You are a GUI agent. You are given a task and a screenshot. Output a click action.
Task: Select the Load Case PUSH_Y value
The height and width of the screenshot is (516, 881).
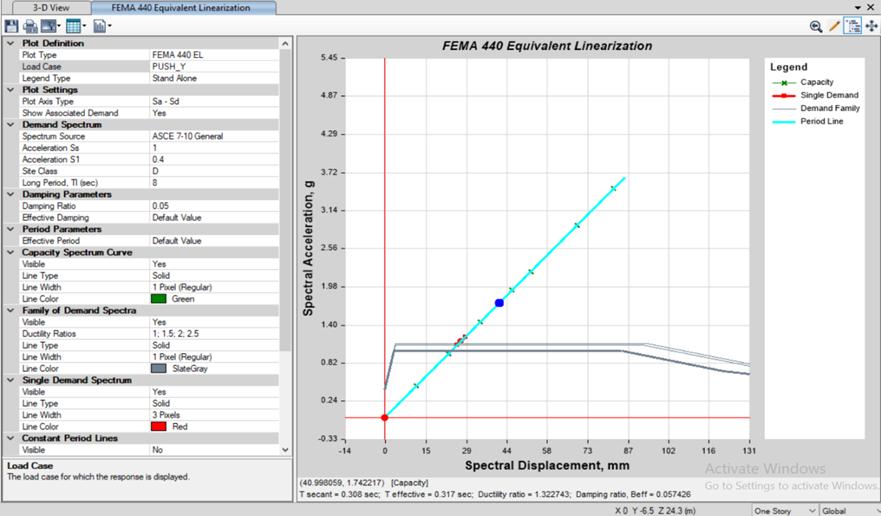(x=214, y=66)
